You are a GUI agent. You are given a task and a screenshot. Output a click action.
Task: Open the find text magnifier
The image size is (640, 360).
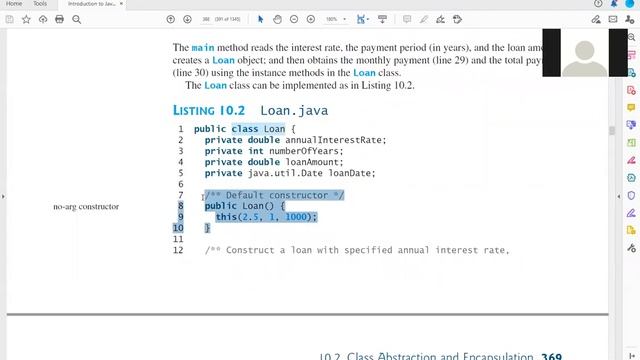click(76, 19)
